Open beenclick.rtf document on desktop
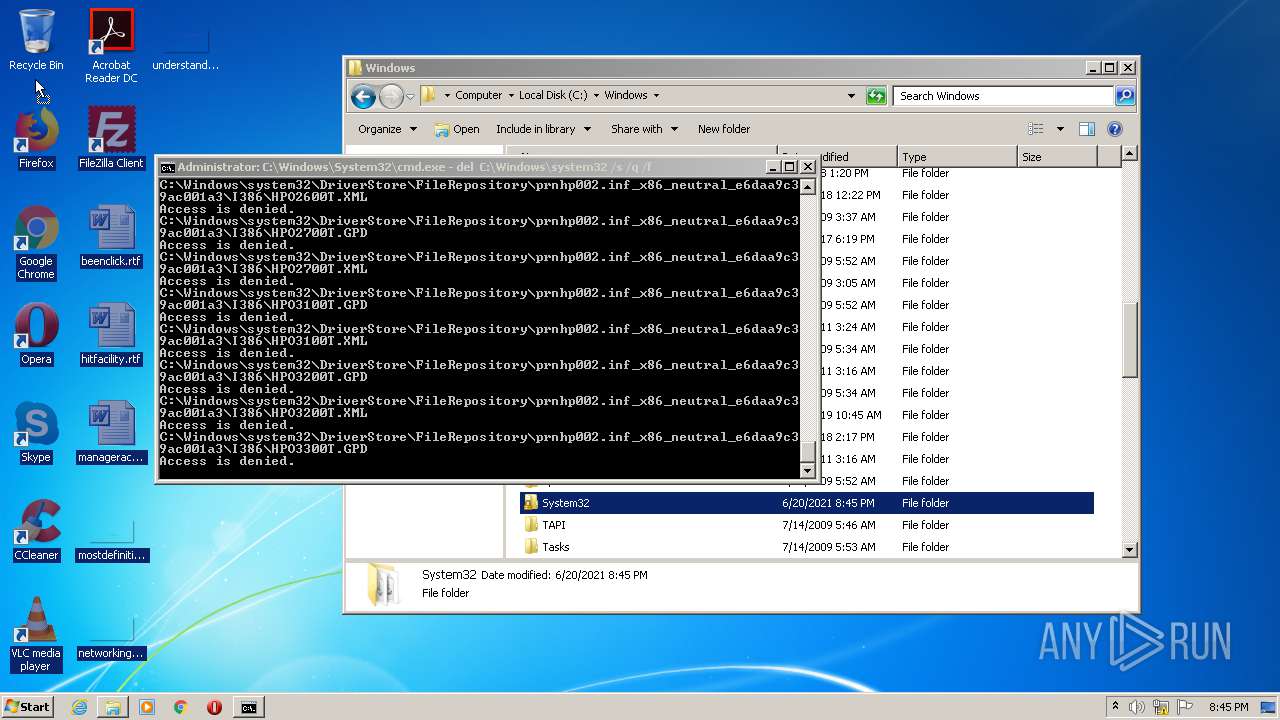1280x720 pixels. coord(111,236)
